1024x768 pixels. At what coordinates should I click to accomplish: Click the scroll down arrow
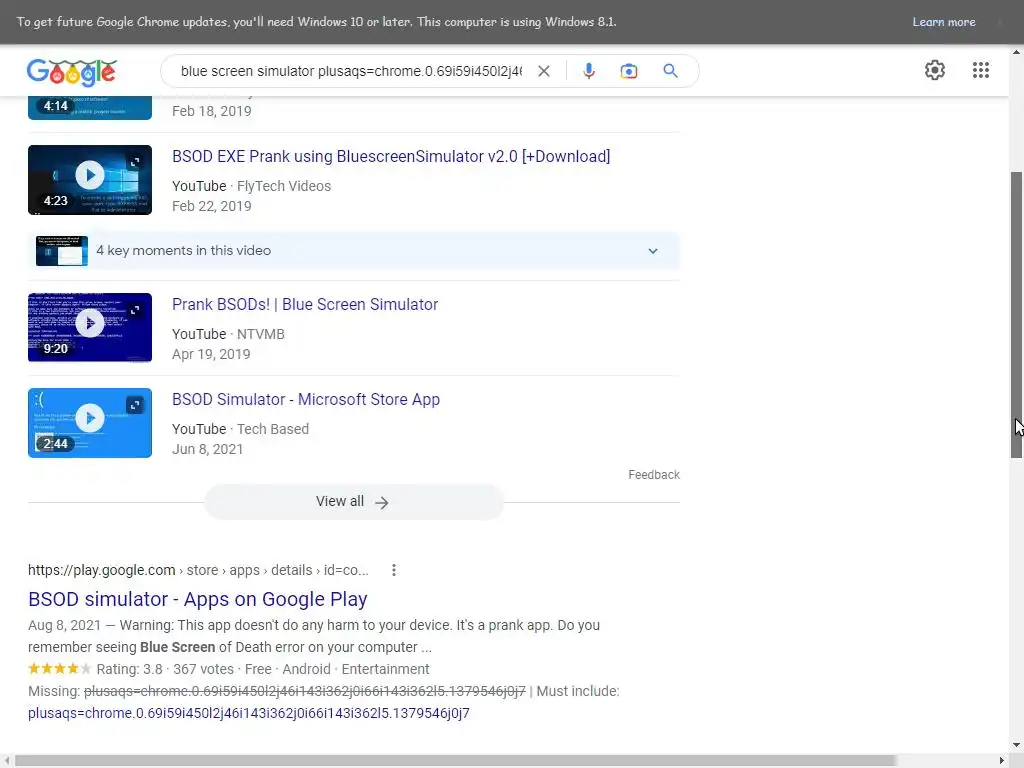(x=1016, y=744)
